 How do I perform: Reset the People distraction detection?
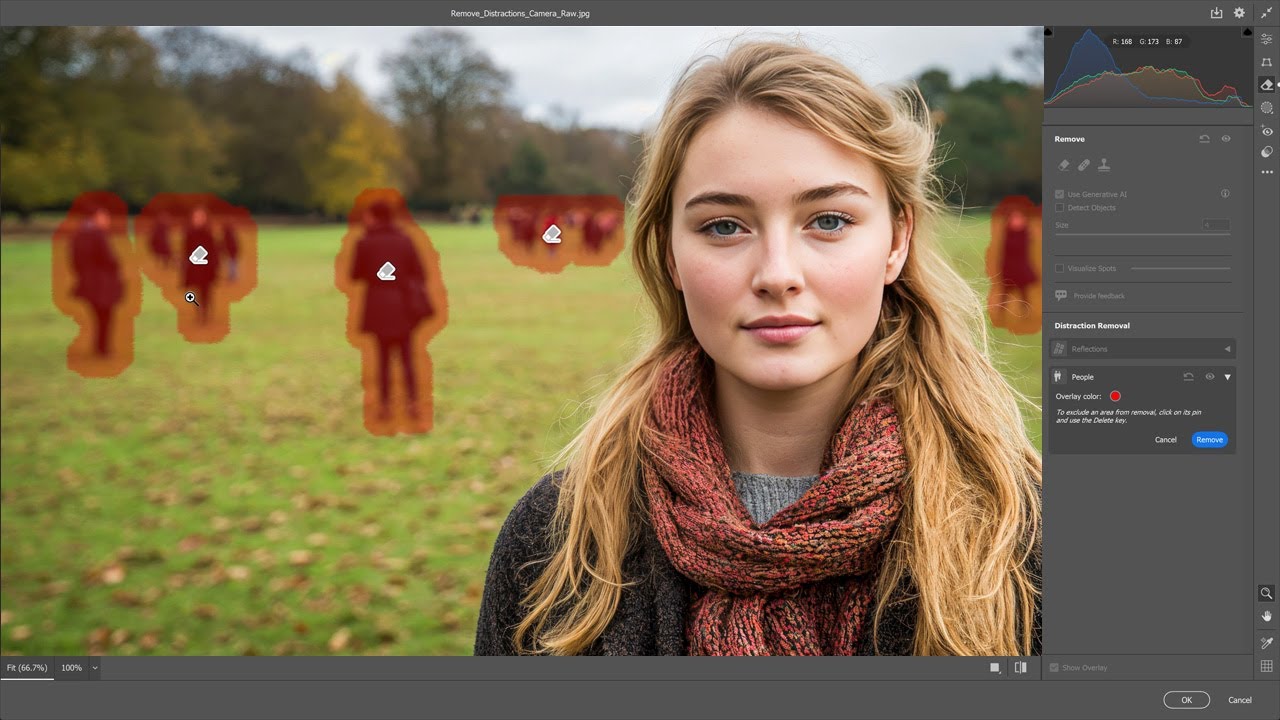(x=1188, y=377)
